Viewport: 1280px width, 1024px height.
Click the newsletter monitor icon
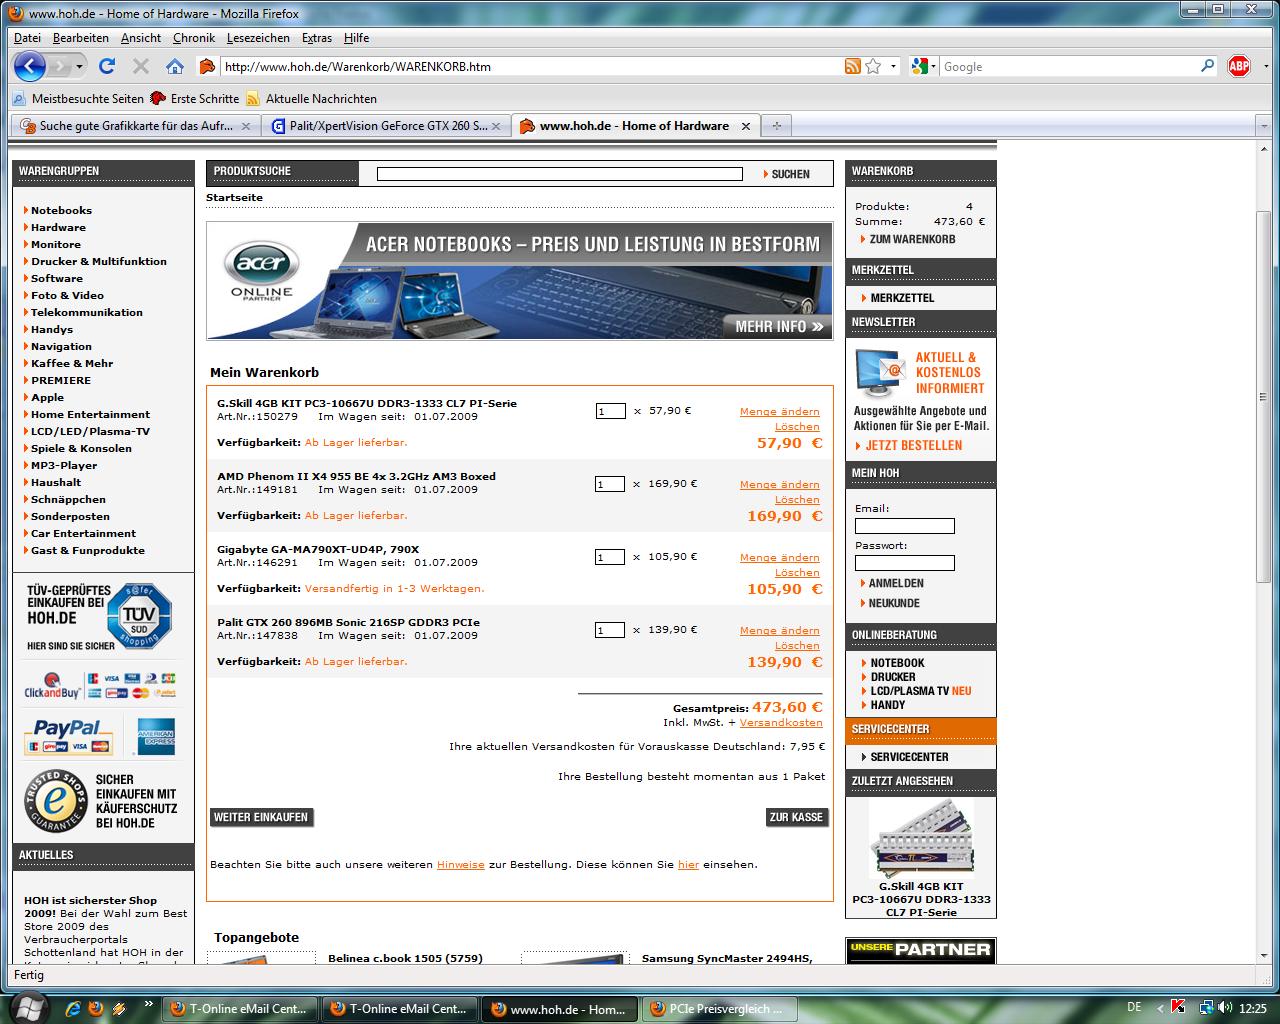click(881, 371)
